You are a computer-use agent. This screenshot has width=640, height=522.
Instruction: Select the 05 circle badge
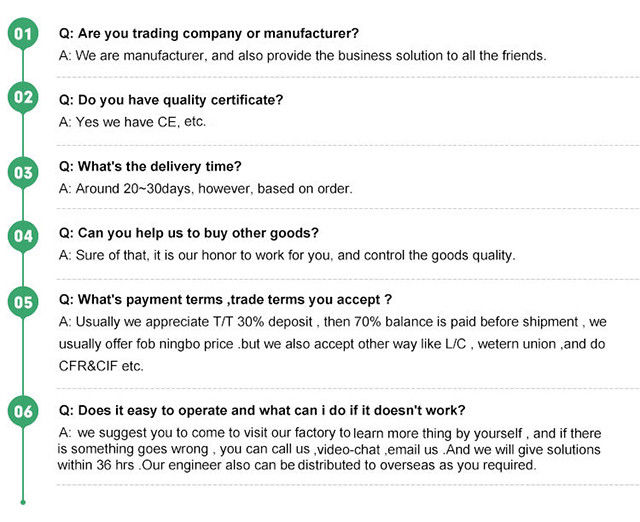(x=22, y=301)
